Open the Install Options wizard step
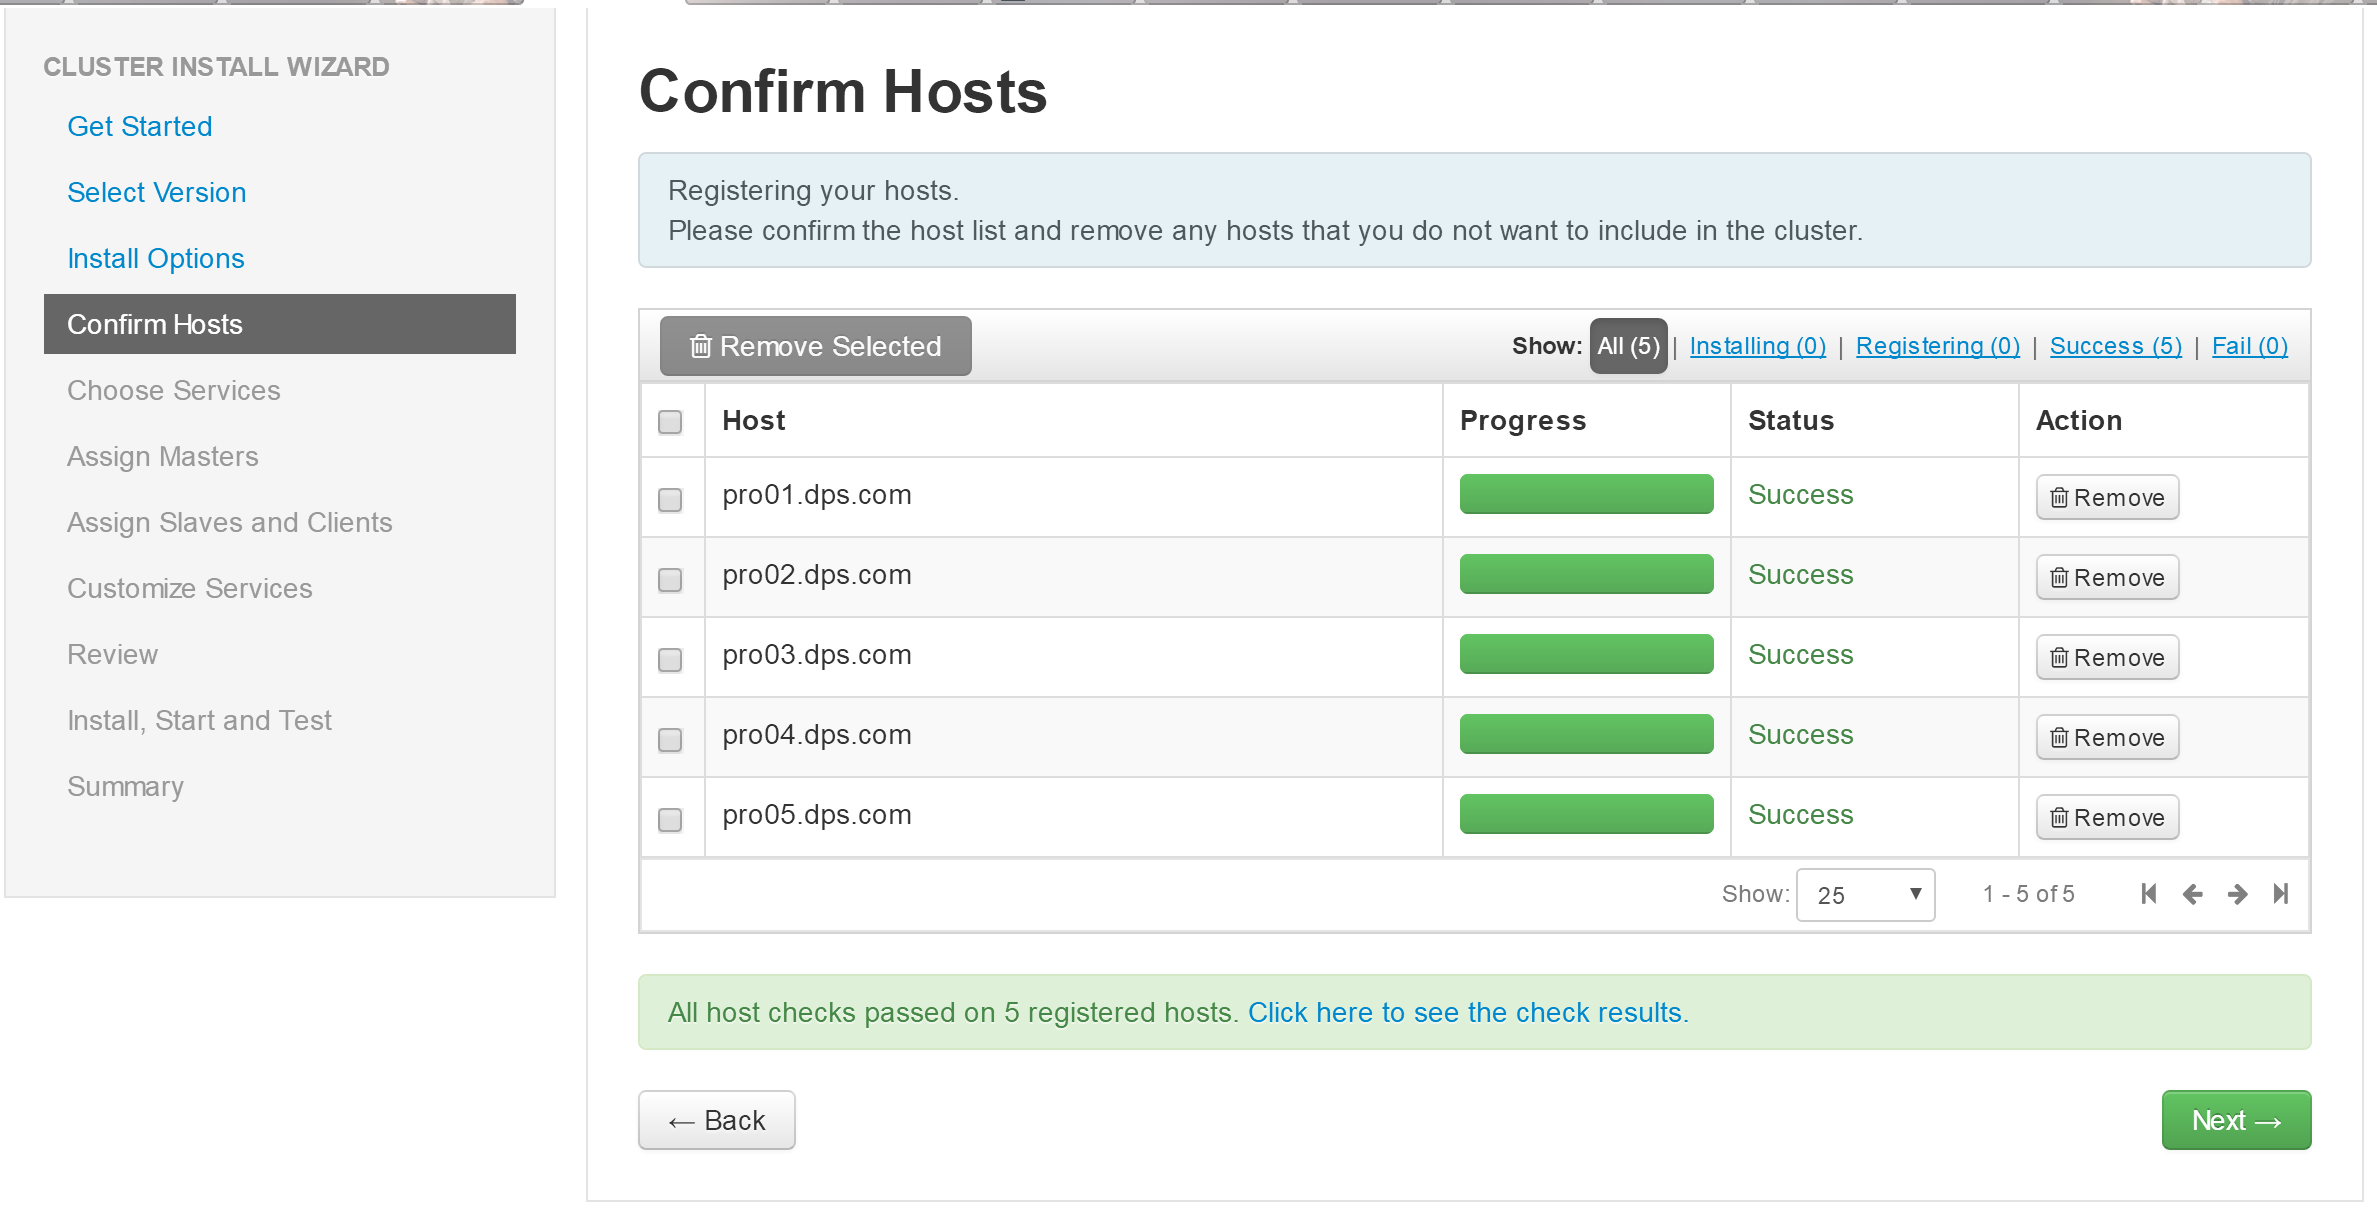Image resolution: width=2377 pixels, height=1213 pixels. (156, 258)
